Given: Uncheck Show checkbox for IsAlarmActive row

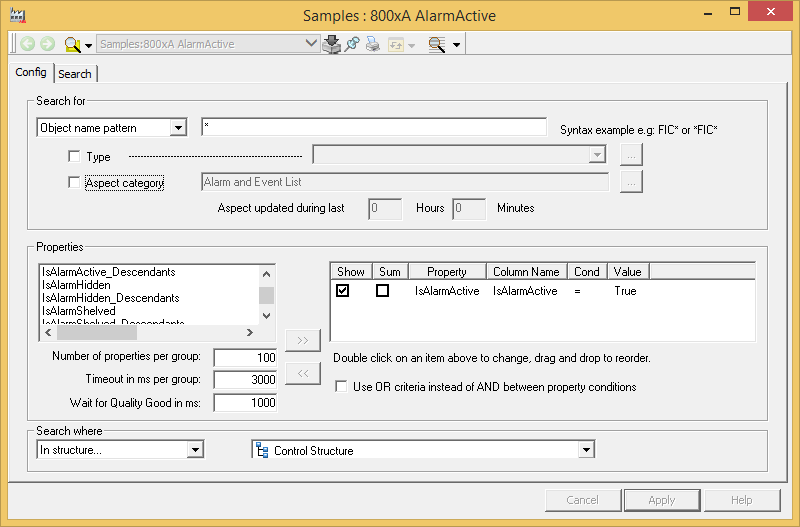Looking at the screenshot, I should point(342,291).
